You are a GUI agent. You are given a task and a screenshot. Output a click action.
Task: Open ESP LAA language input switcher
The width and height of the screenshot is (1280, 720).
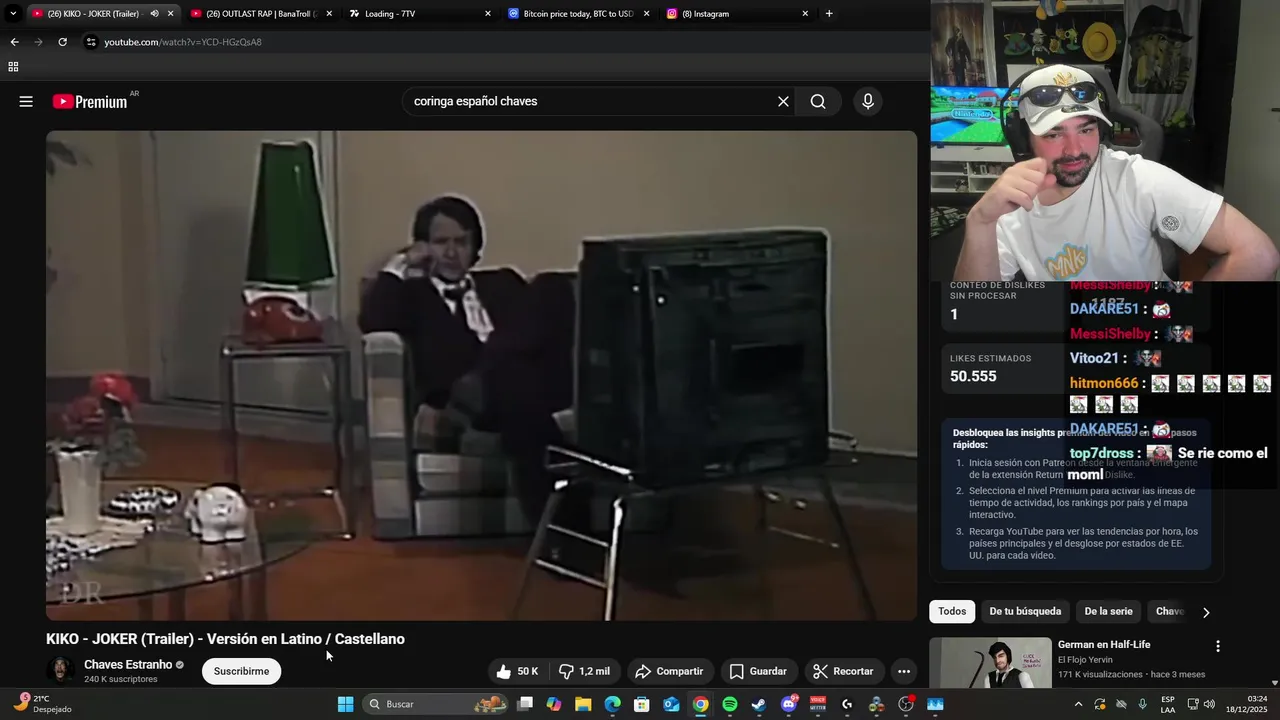coord(1168,704)
